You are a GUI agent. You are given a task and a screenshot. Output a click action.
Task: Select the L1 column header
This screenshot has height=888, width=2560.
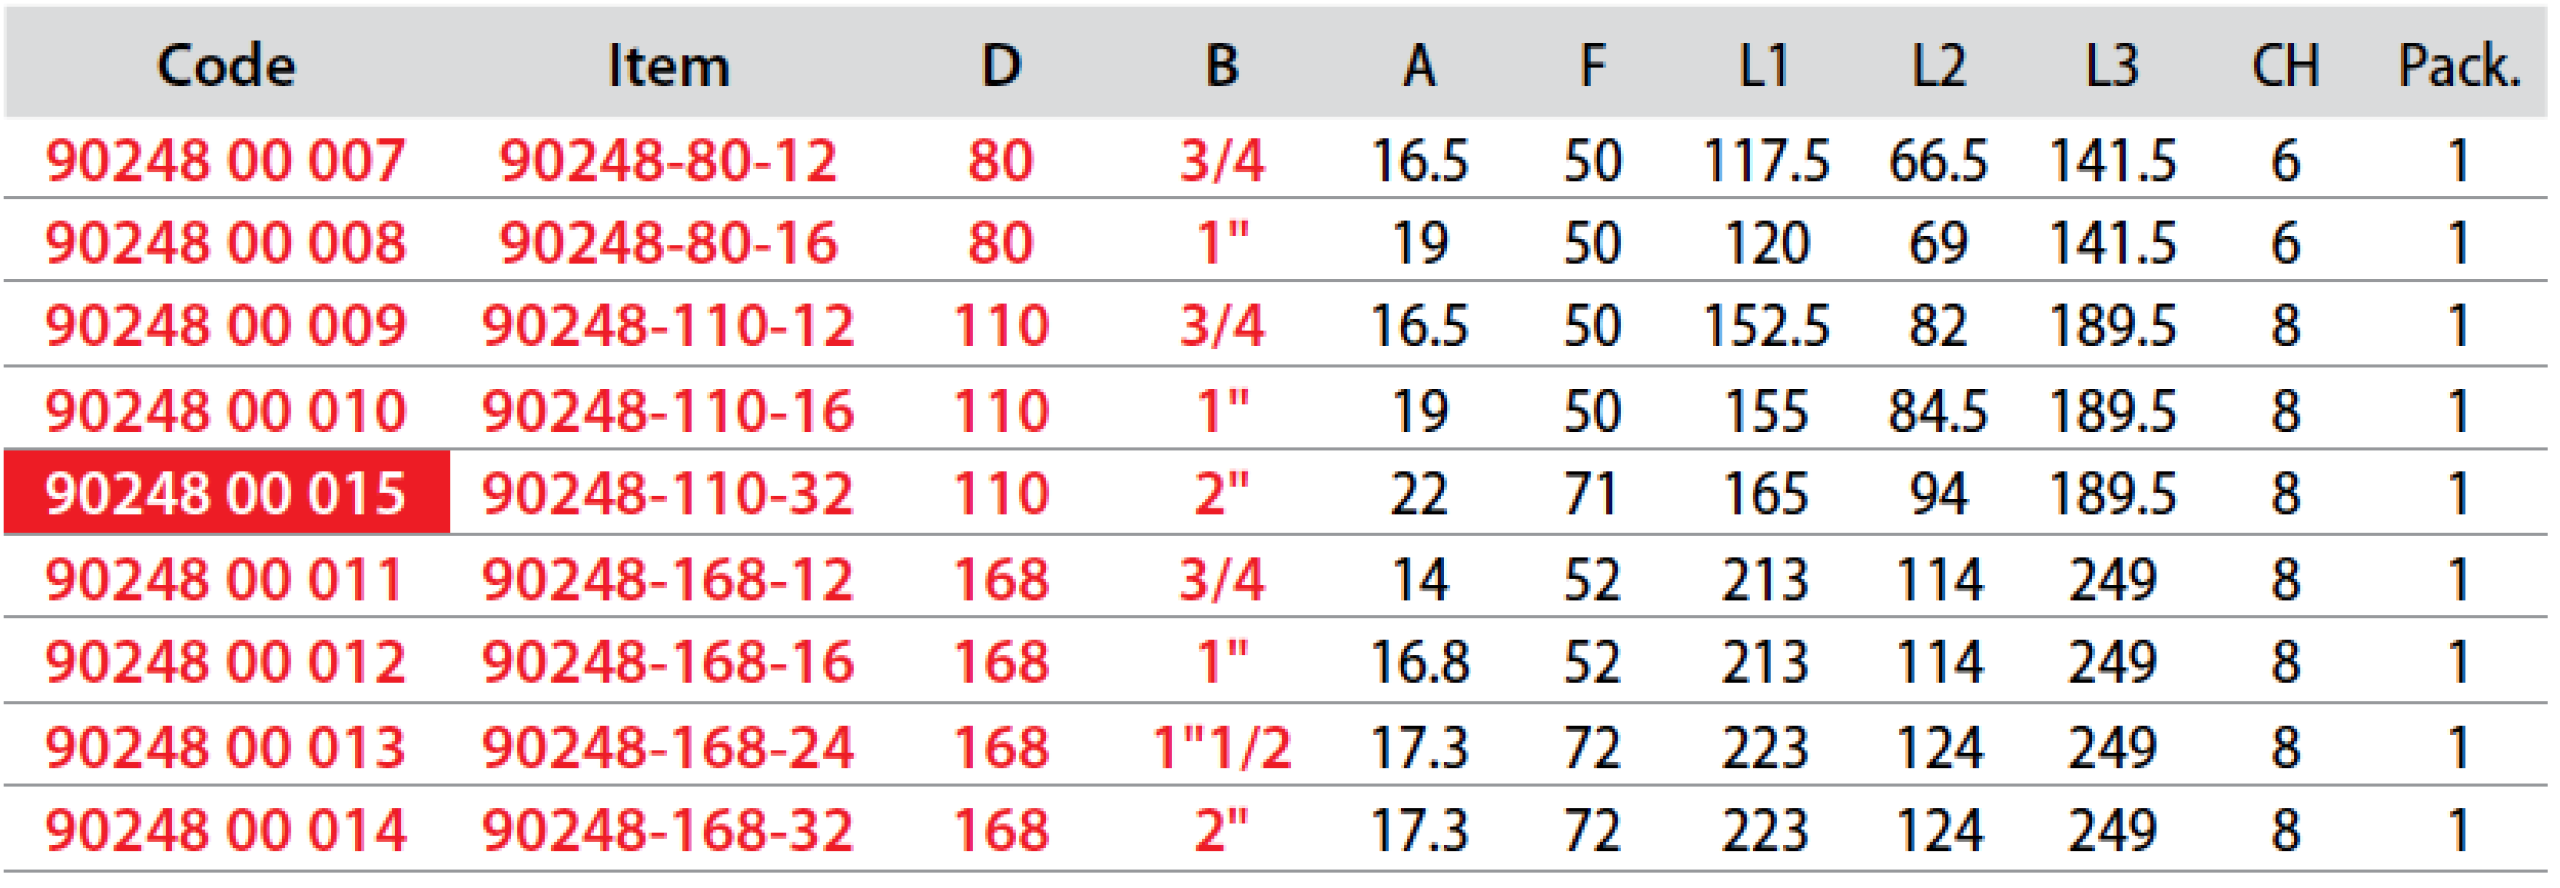tap(1765, 66)
